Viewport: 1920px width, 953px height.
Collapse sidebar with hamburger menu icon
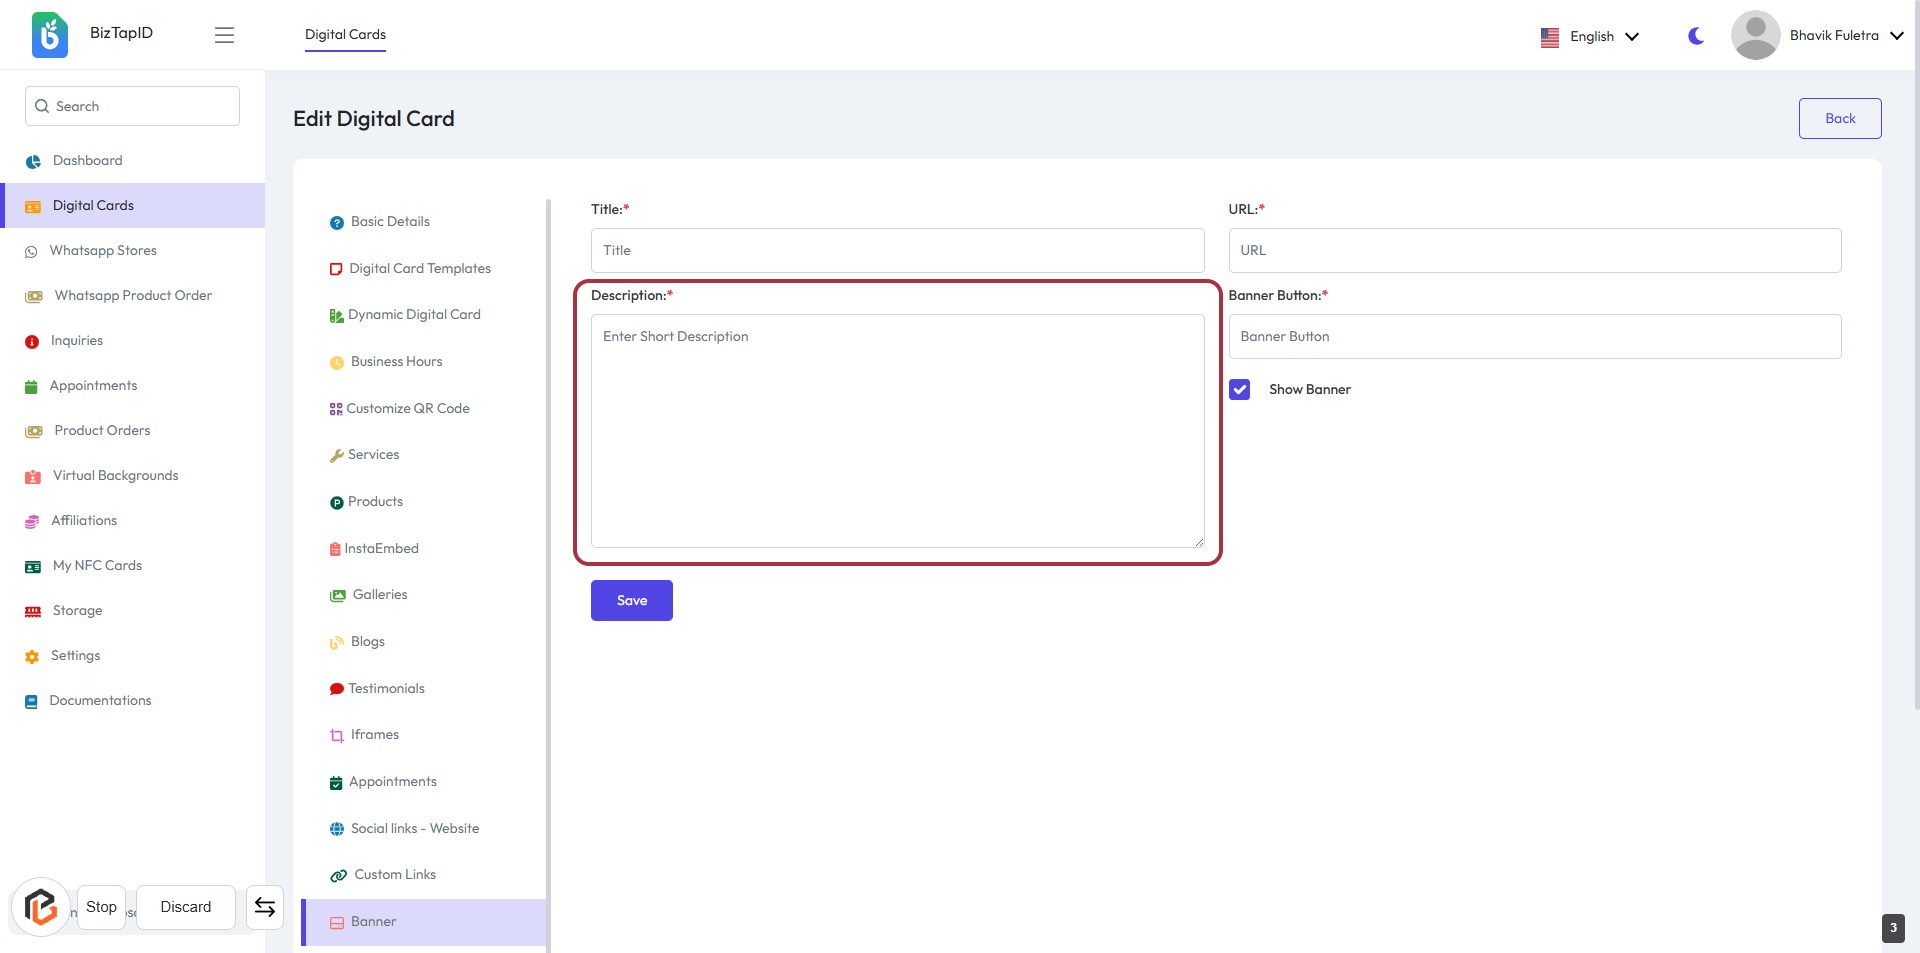click(224, 35)
